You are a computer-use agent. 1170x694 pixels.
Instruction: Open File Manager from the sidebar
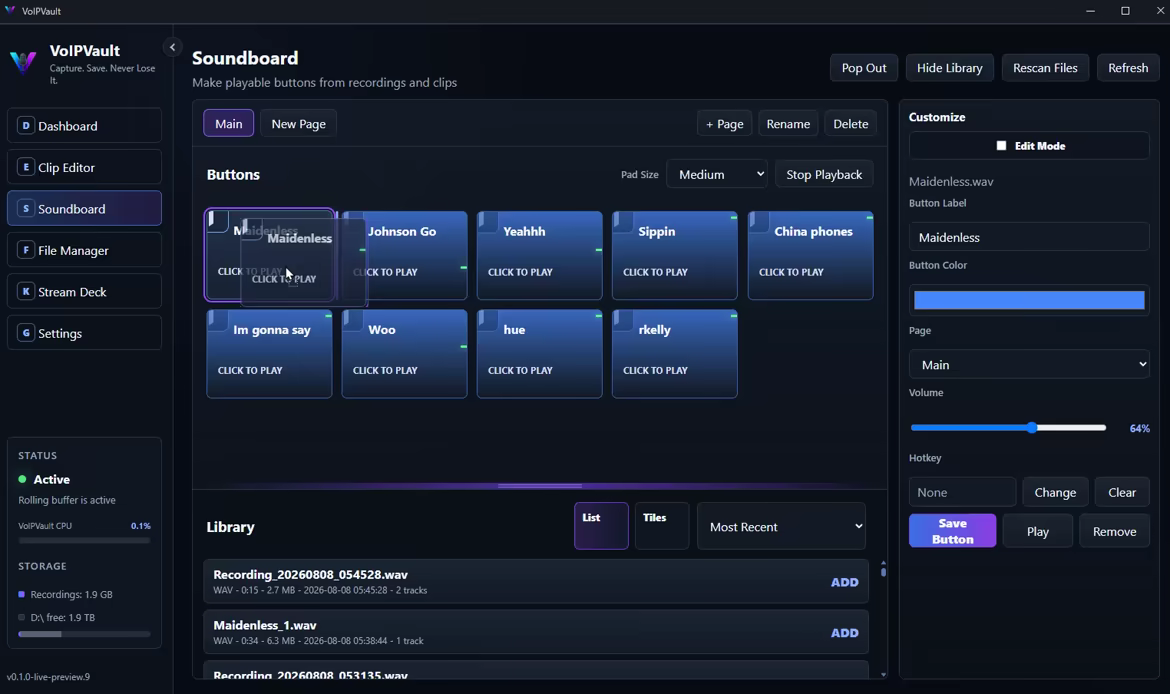tap(84, 250)
